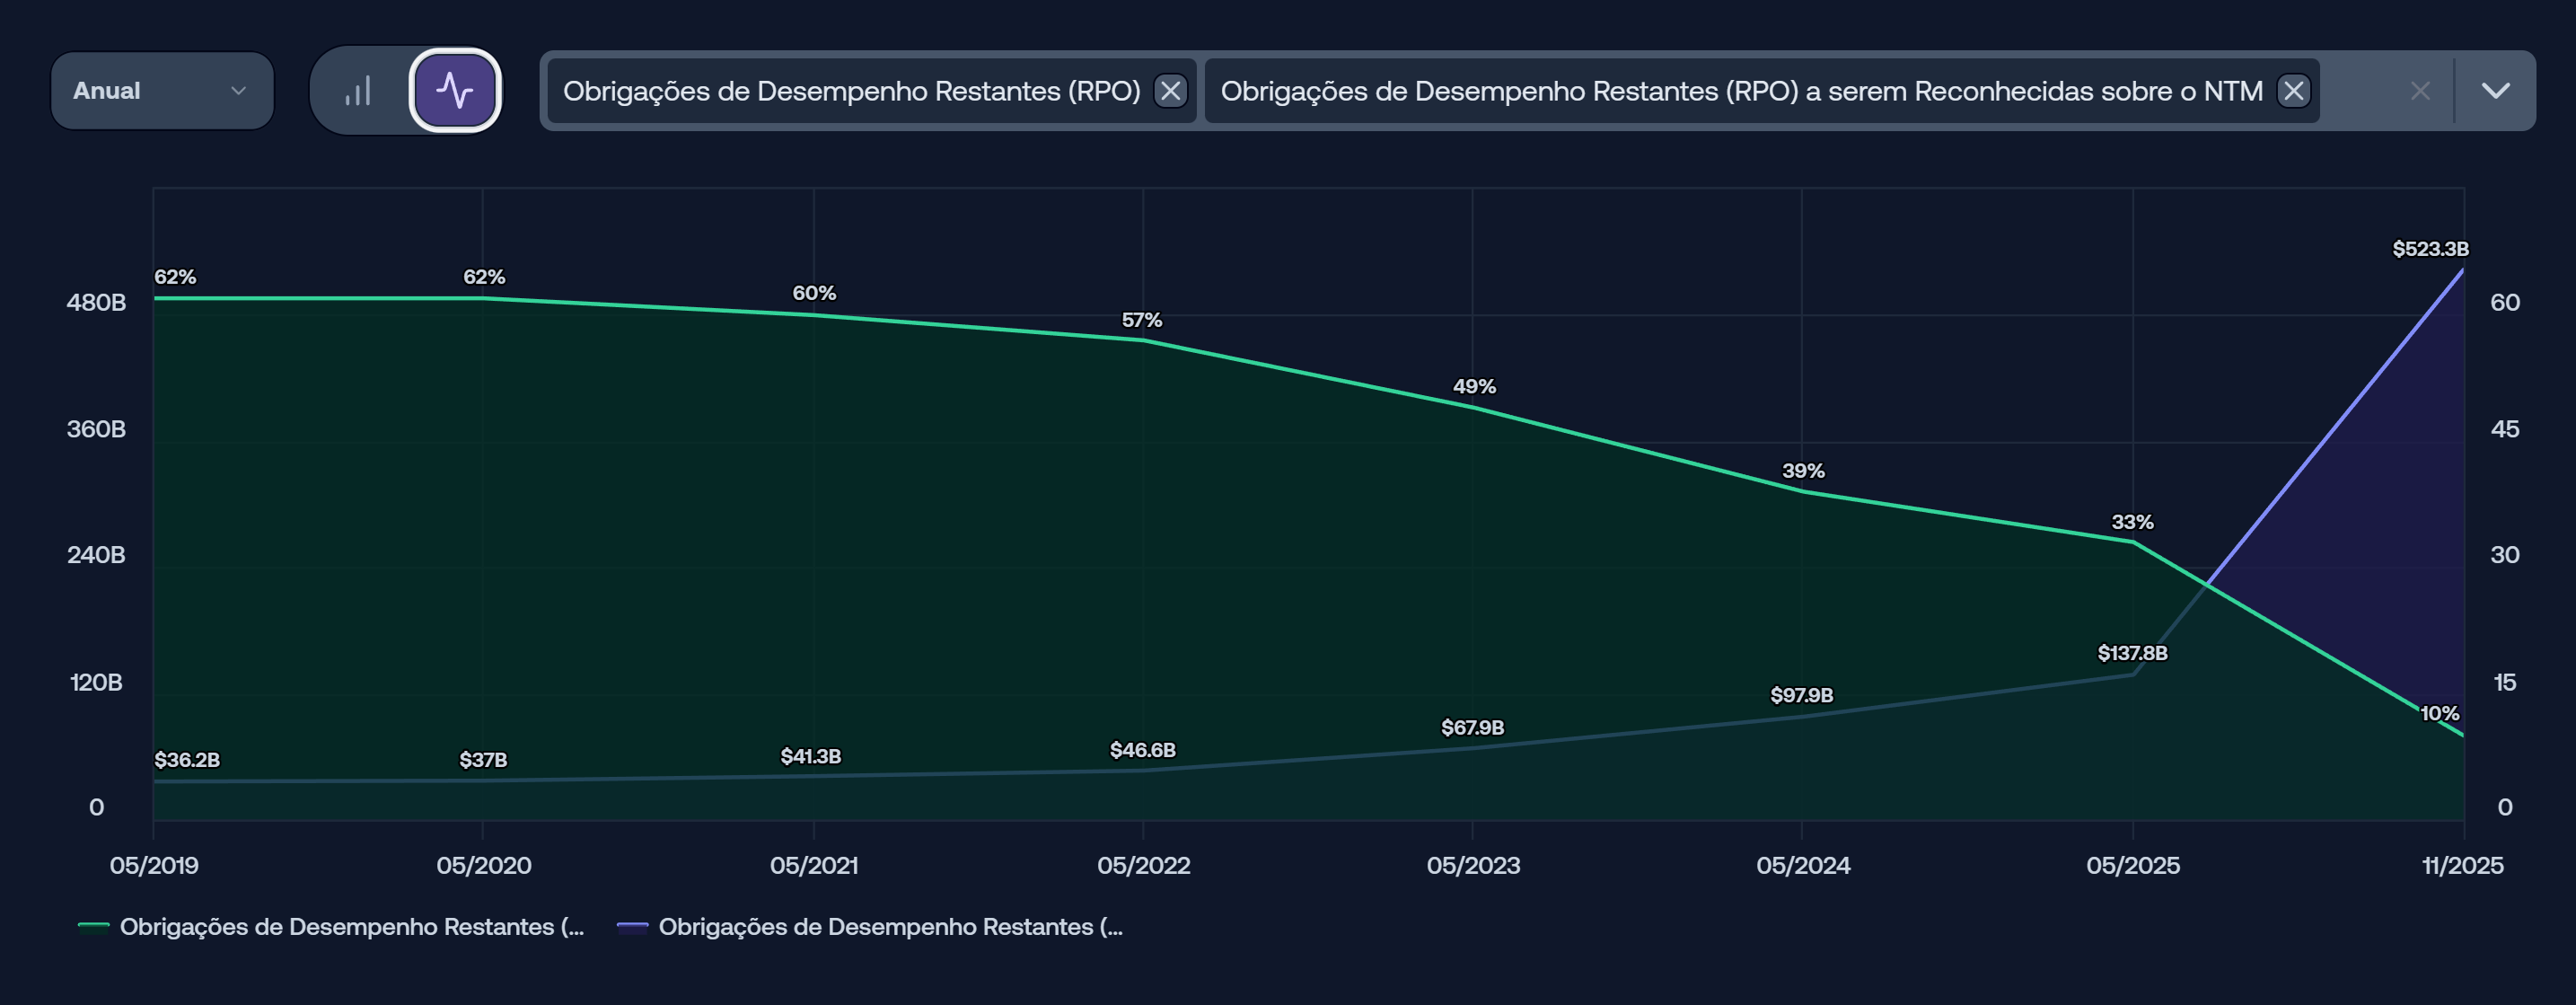Click the 05/2022 axis date label
The height and width of the screenshot is (1005, 2576).
coord(1143,866)
